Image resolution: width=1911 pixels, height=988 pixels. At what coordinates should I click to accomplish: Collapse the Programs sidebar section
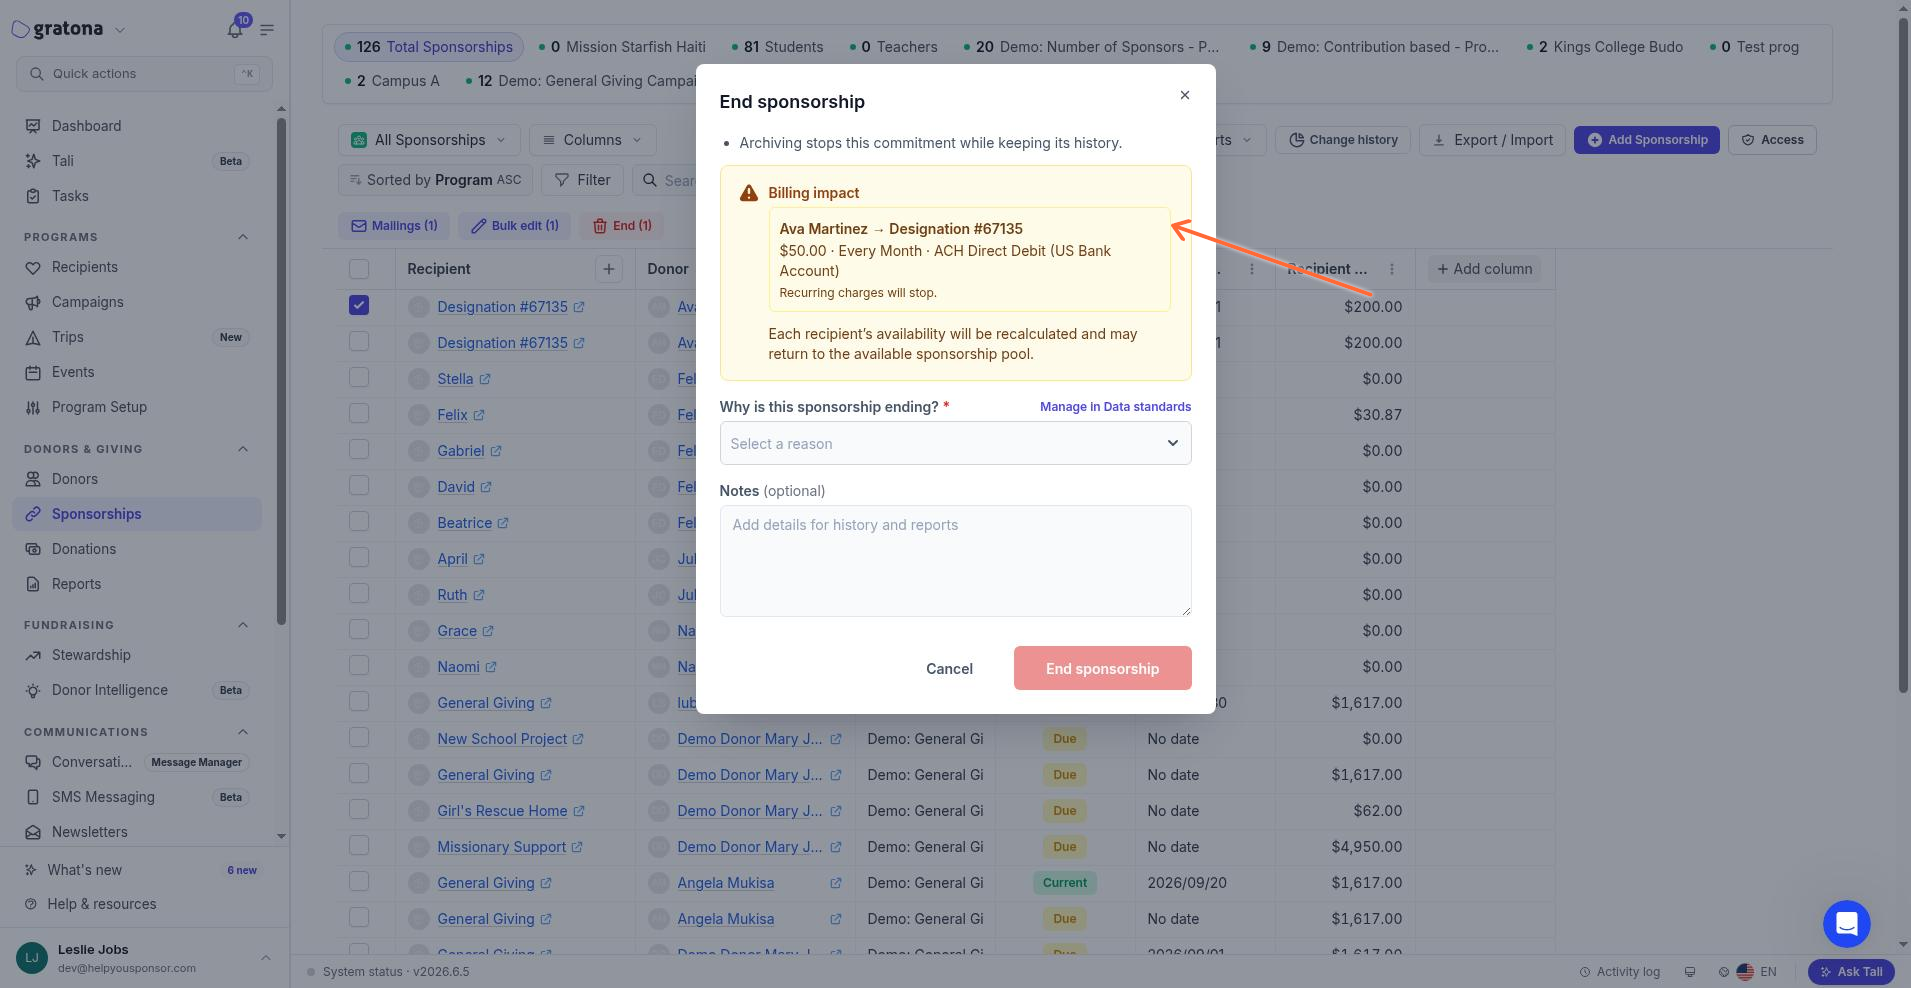(243, 237)
